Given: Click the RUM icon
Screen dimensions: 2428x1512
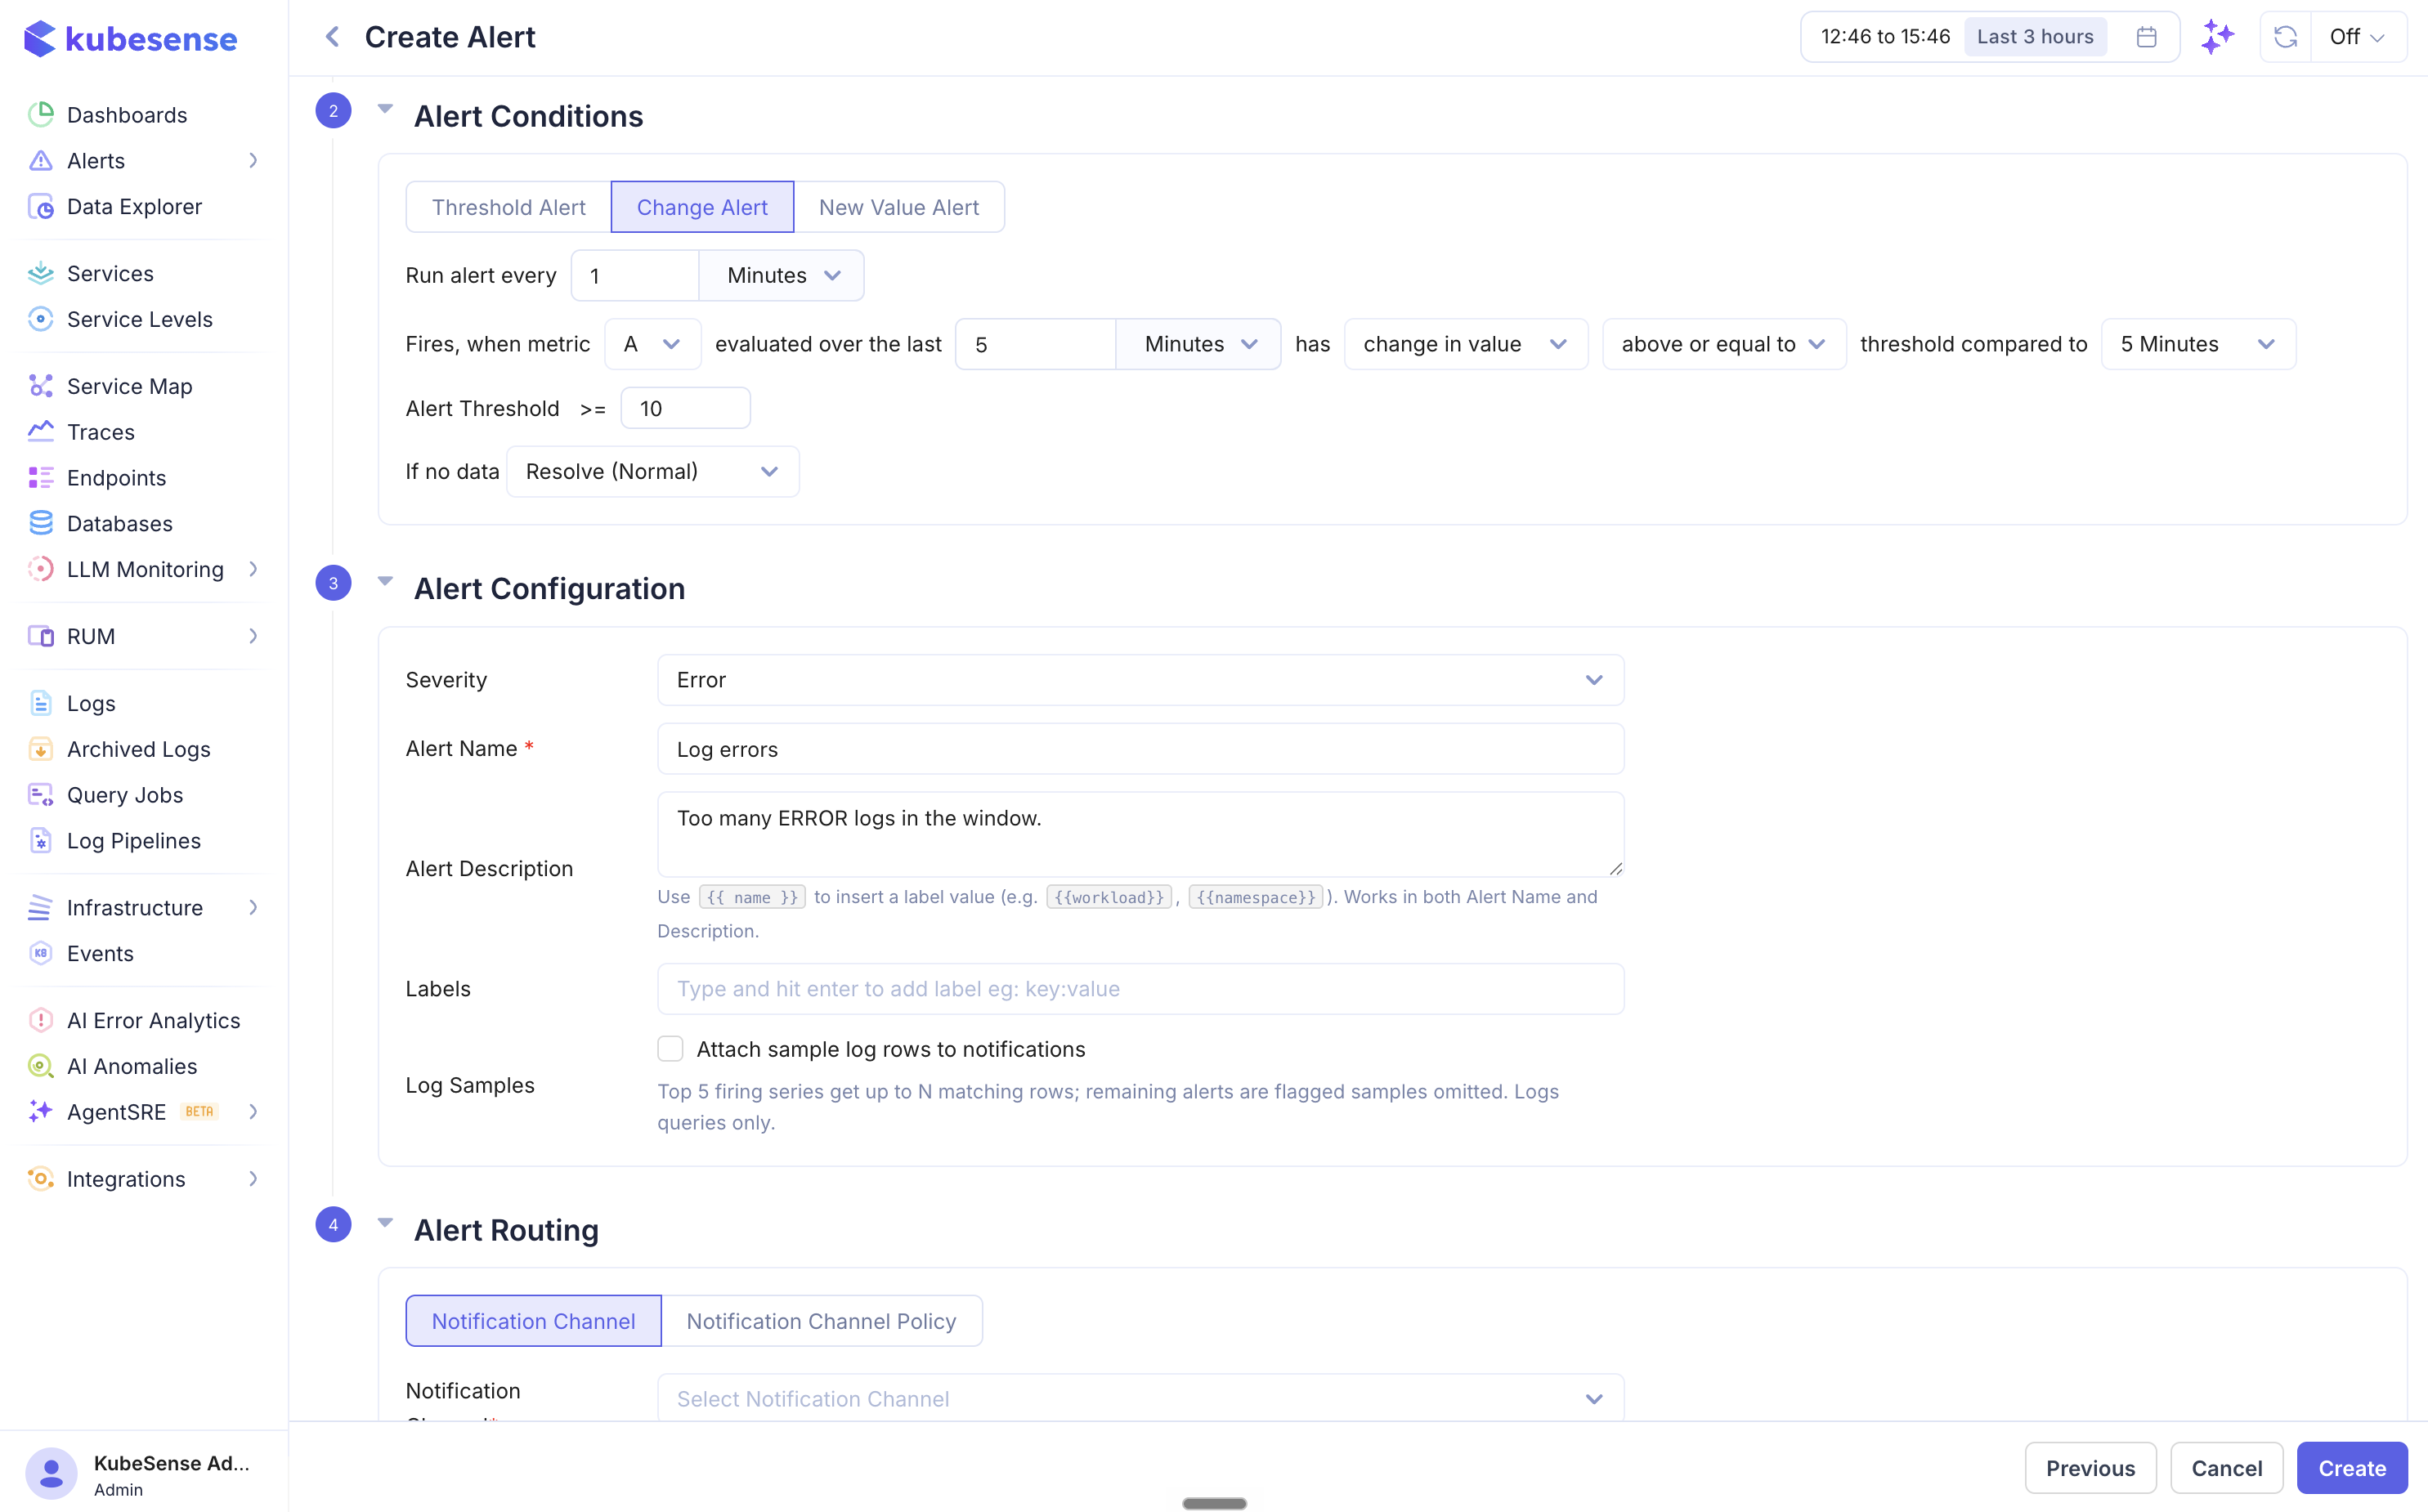Looking at the screenshot, I should (41, 636).
